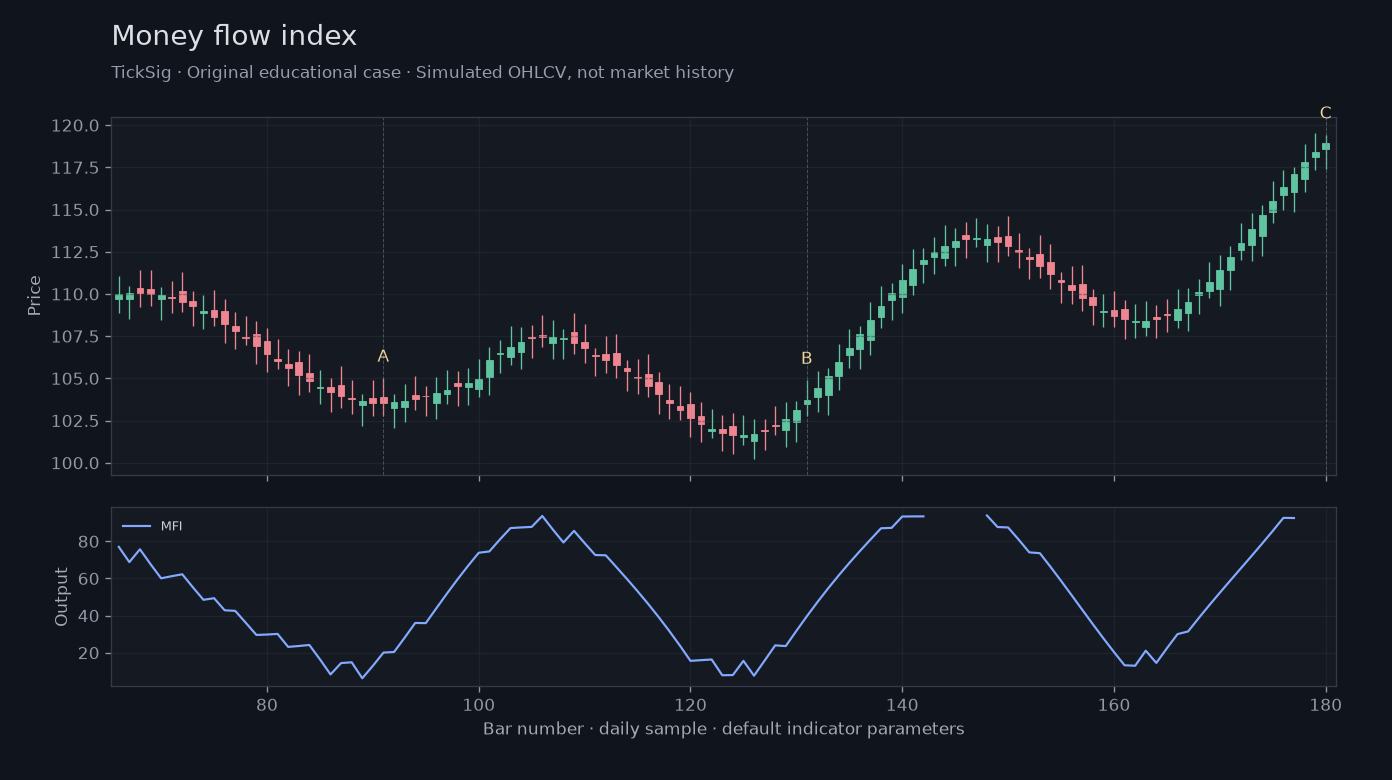The width and height of the screenshot is (1392, 780).
Task: Click the 'Output' y-axis label
Action: click(x=62, y=597)
